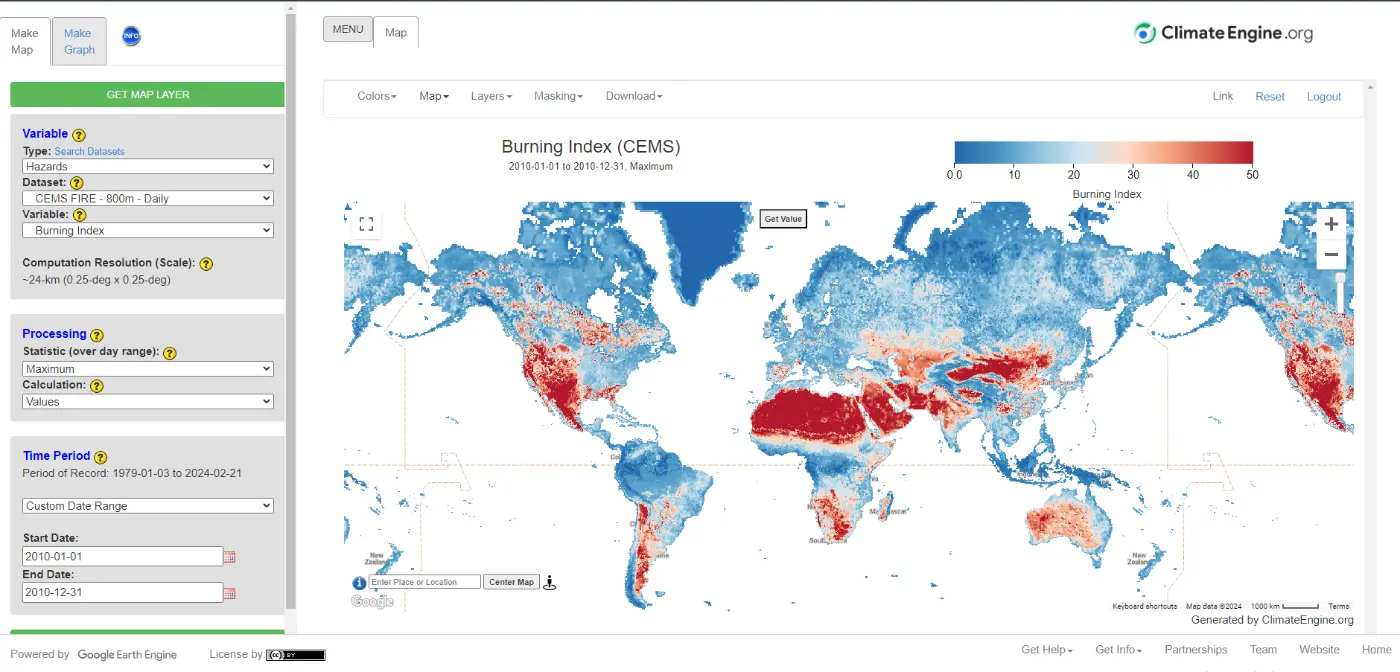Open the Masking menu

coord(558,96)
